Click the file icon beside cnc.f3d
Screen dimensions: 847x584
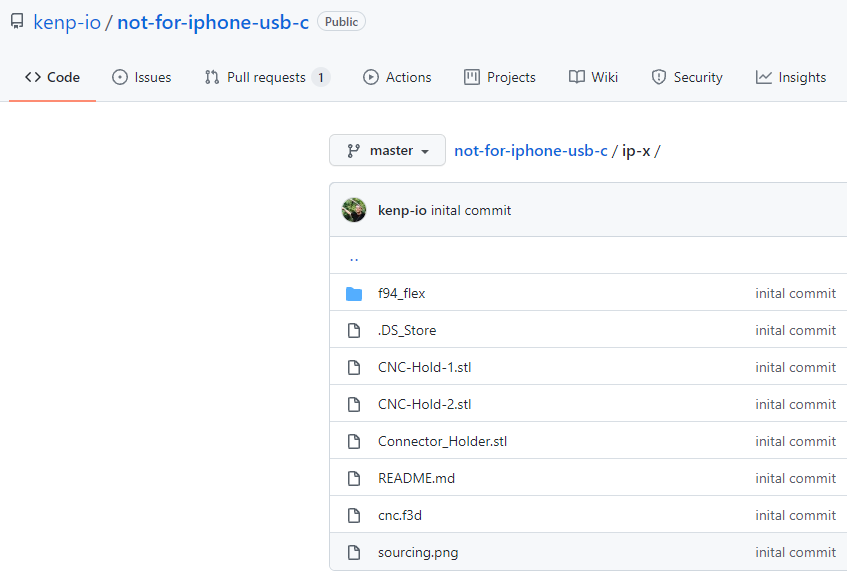[353, 515]
